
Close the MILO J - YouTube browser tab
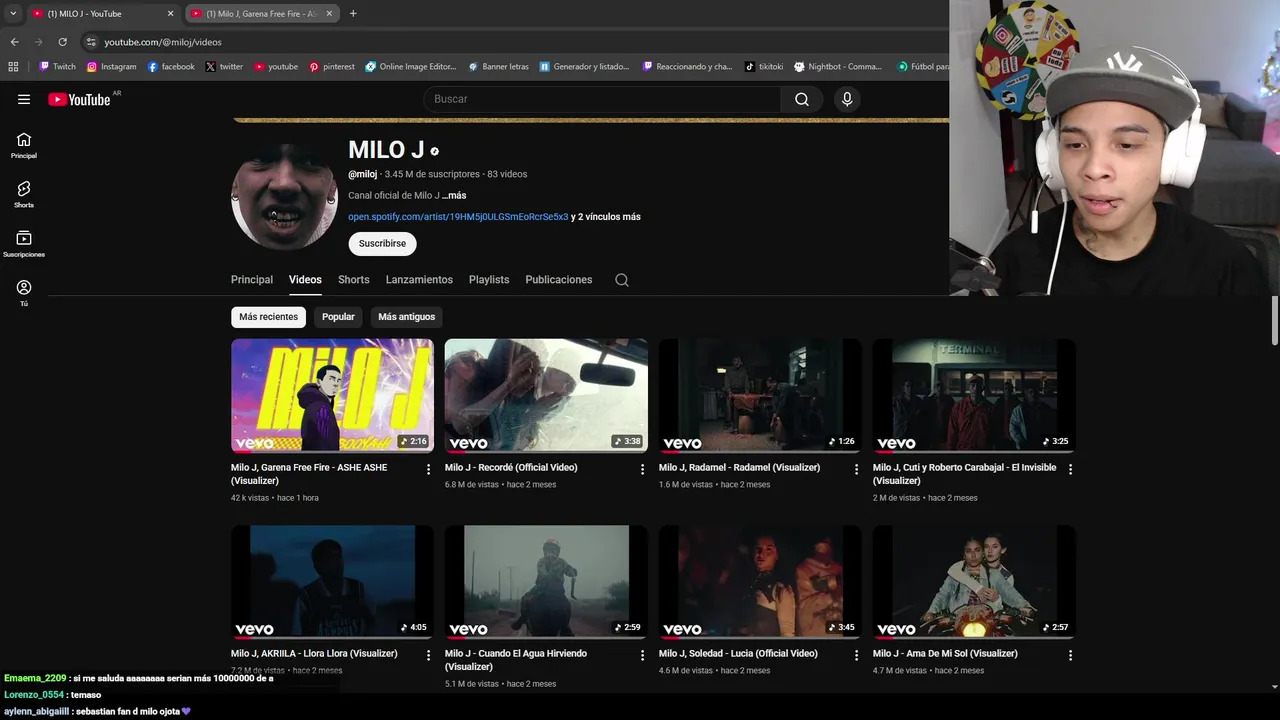point(170,14)
